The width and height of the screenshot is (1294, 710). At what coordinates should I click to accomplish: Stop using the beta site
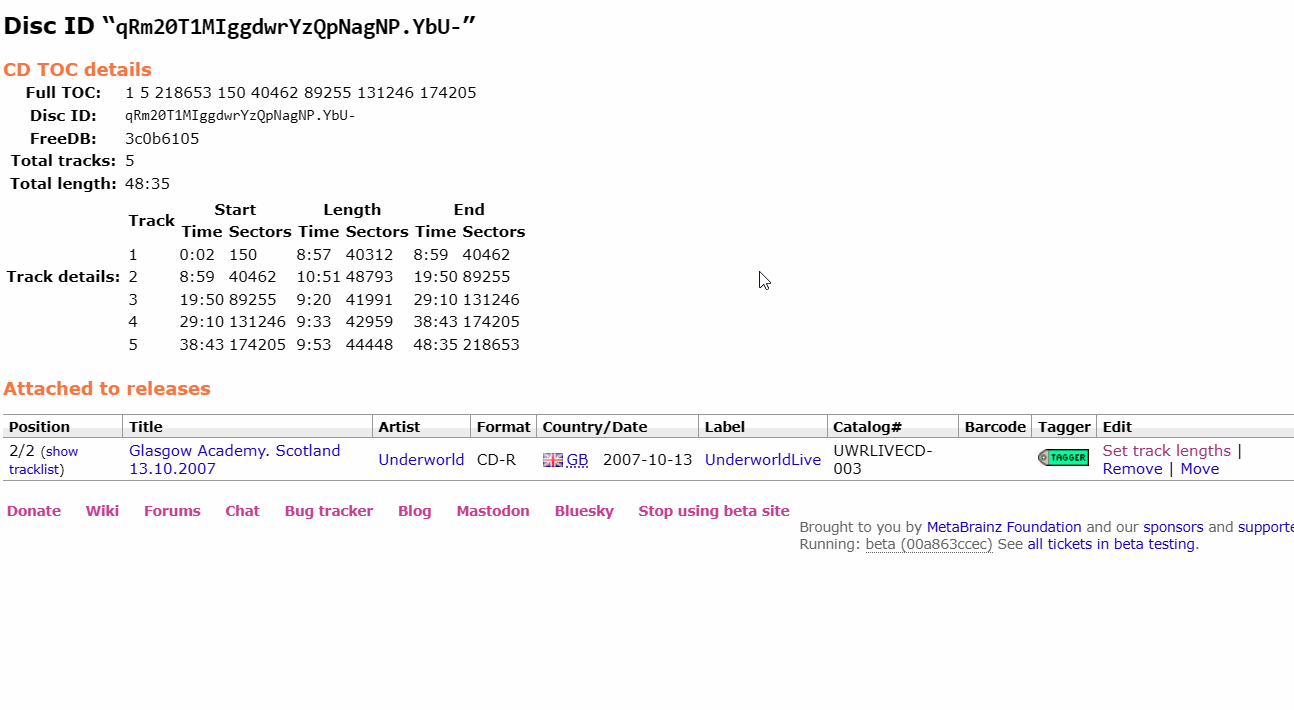click(x=713, y=510)
